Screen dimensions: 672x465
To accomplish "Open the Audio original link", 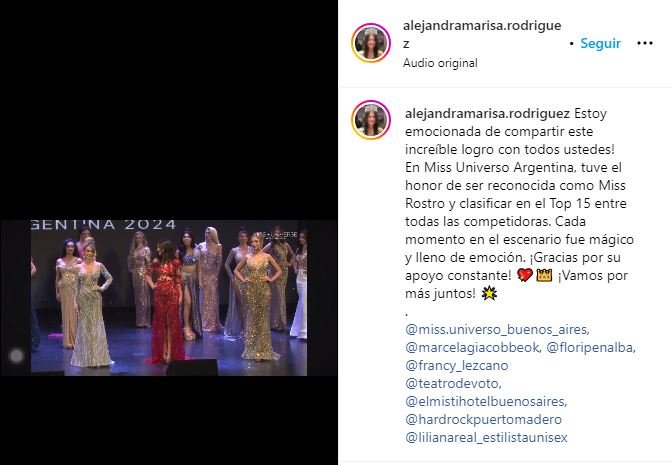I will coord(440,63).
